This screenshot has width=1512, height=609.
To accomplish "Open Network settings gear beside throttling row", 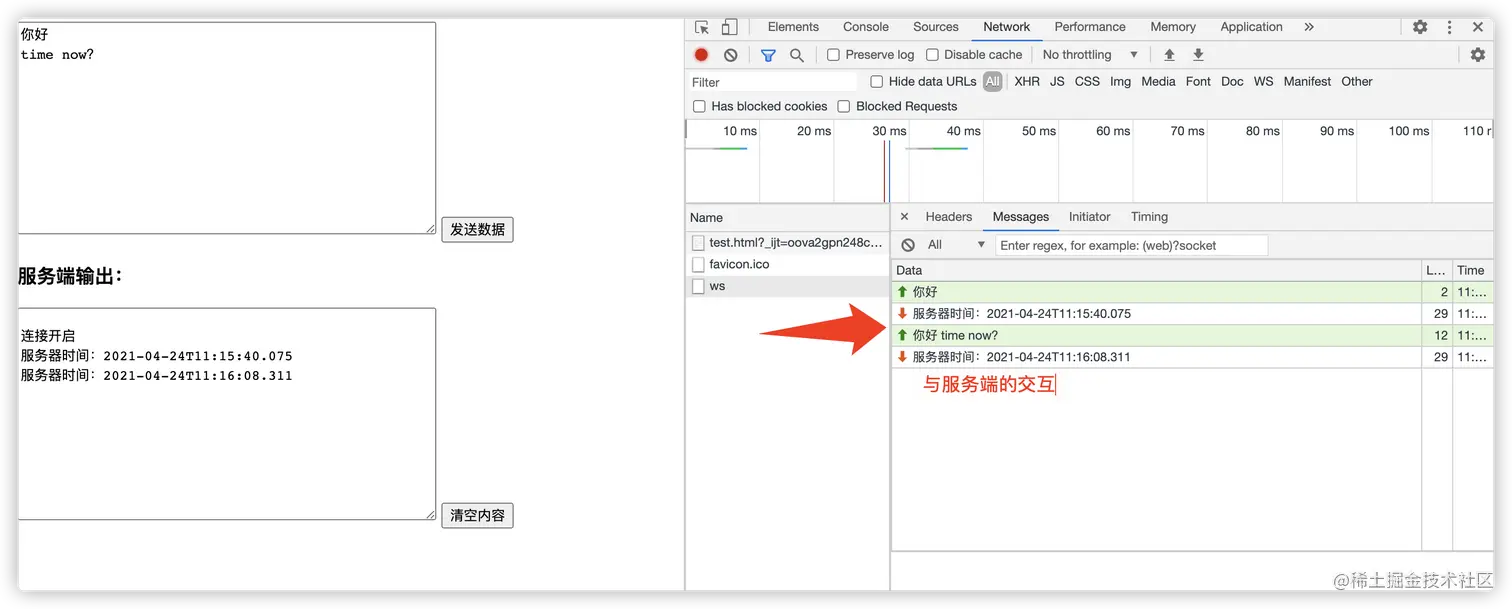I will (1478, 55).
